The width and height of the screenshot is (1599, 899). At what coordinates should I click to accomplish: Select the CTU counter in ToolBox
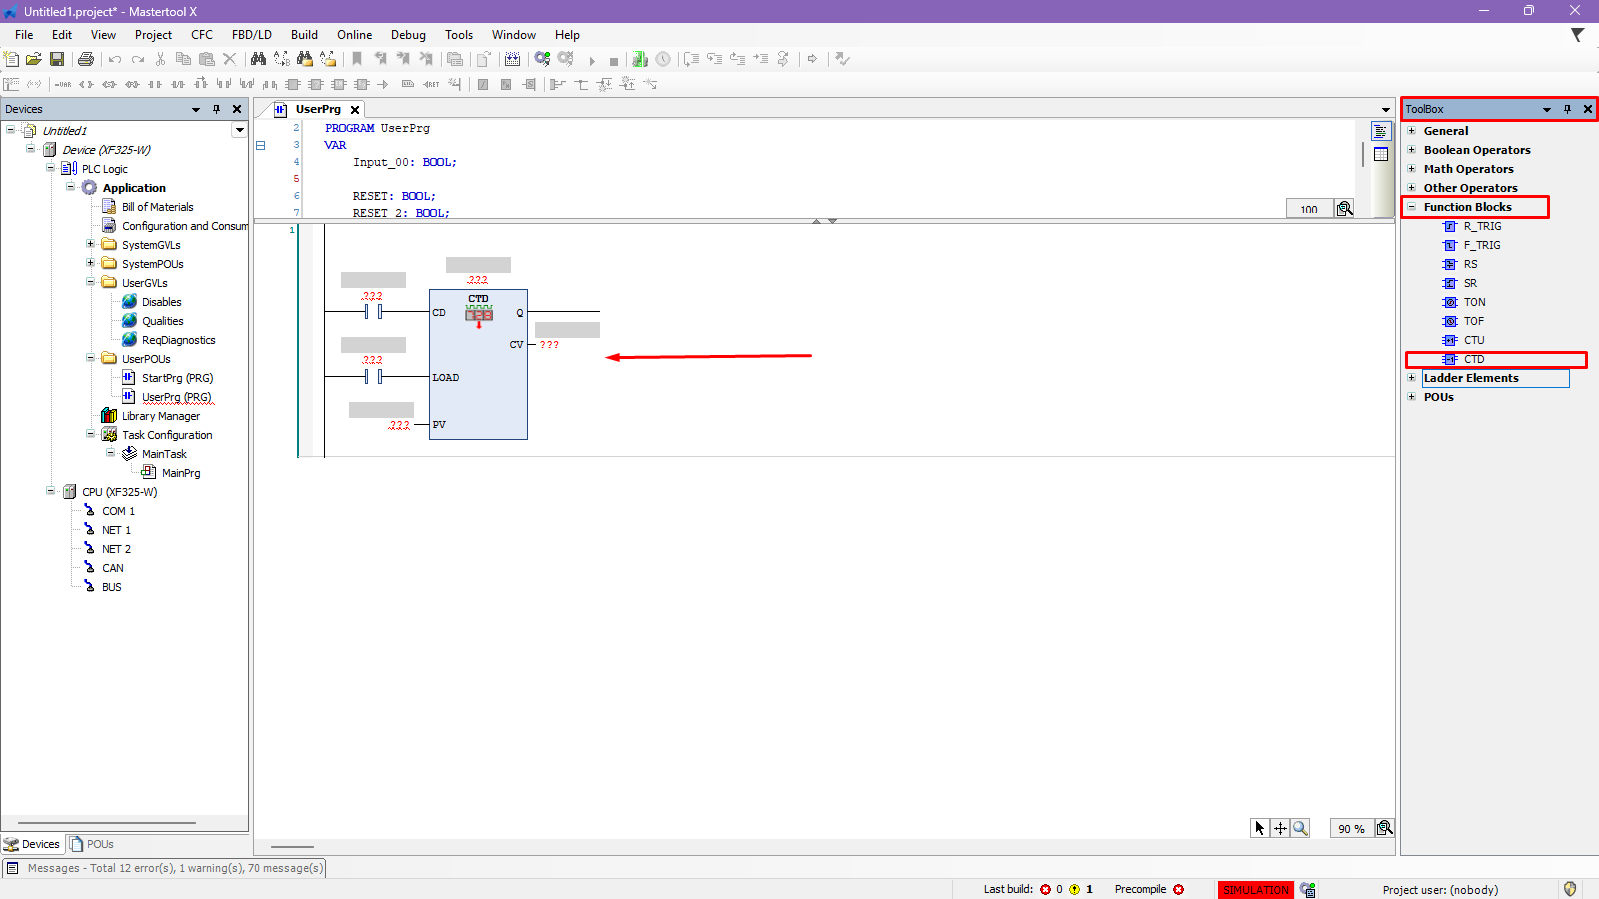(x=1474, y=340)
